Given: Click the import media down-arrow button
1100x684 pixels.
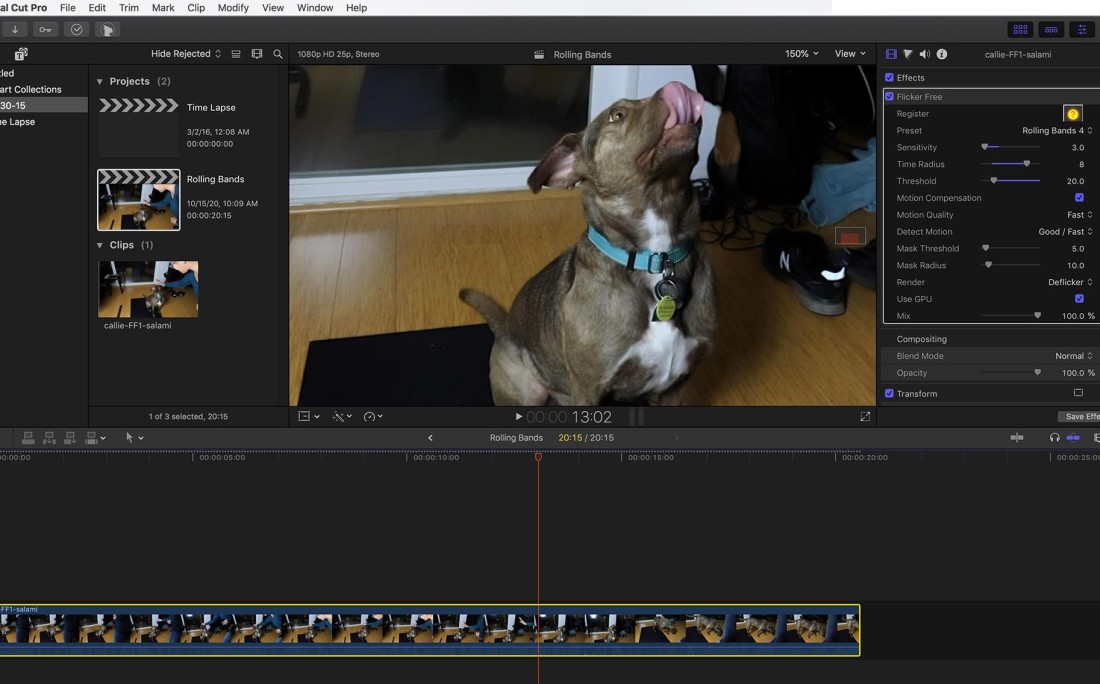Looking at the screenshot, I should (15, 30).
